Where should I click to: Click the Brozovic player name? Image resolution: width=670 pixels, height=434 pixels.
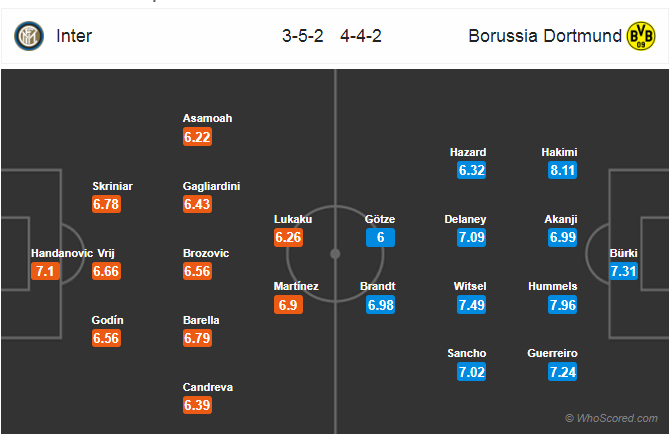[x=206, y=253]
